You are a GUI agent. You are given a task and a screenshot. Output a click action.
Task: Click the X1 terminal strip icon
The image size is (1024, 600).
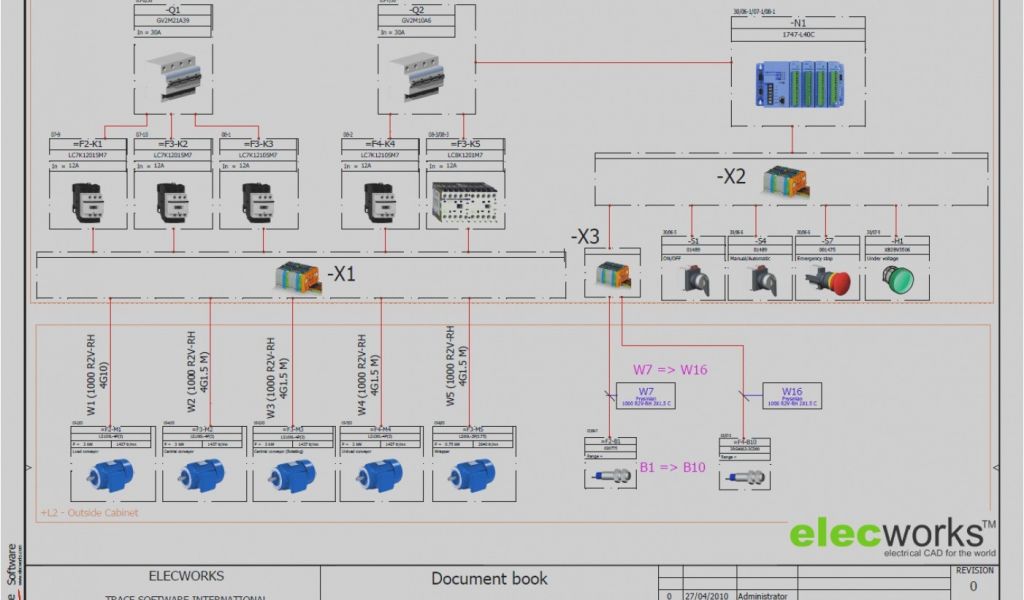(298, 277)
